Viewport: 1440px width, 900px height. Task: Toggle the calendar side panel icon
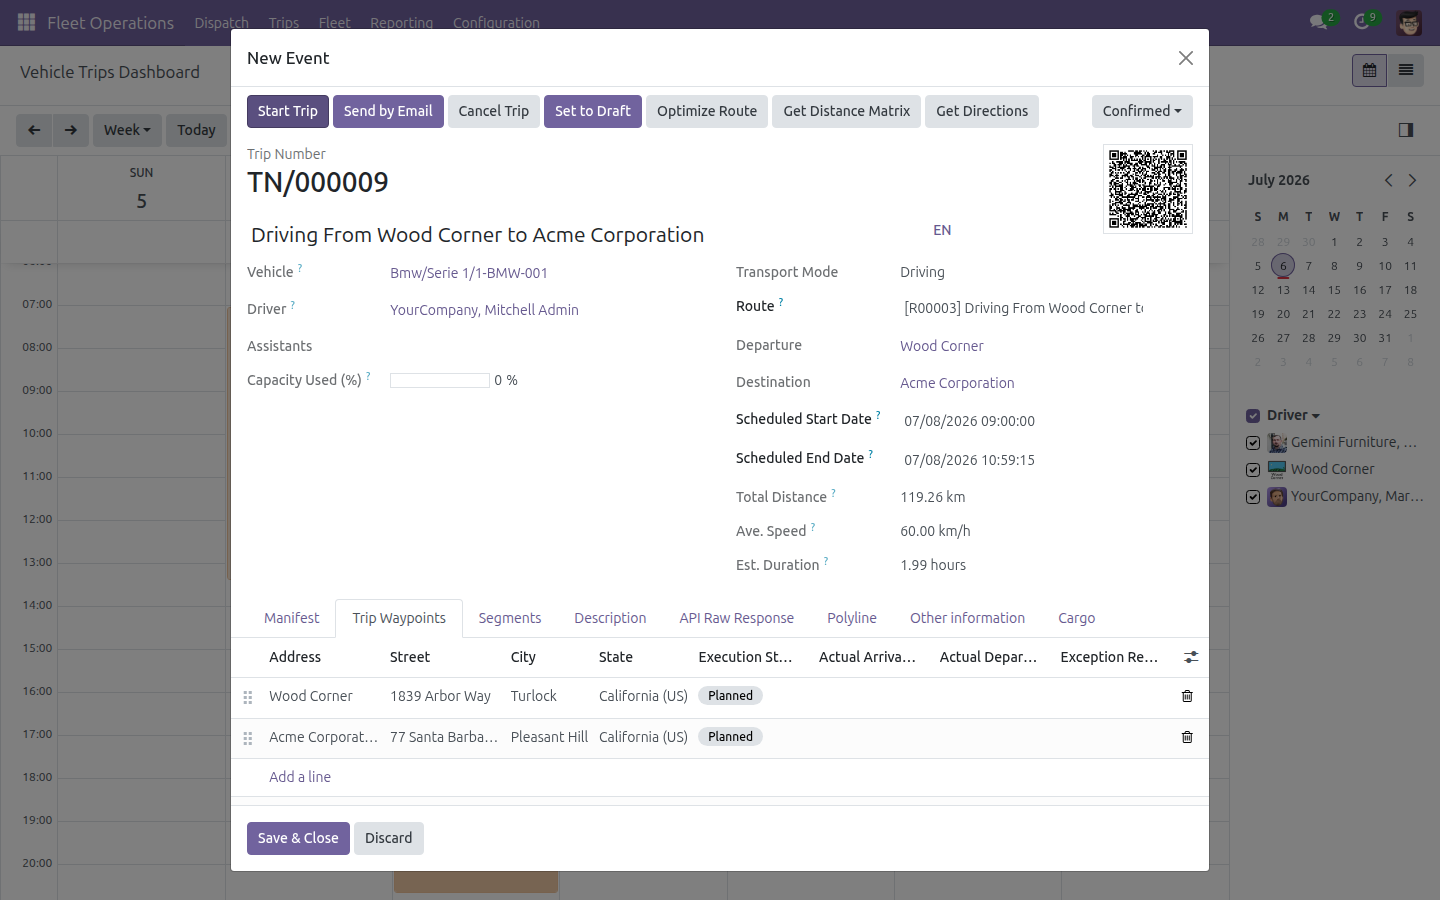[1406, 130]
